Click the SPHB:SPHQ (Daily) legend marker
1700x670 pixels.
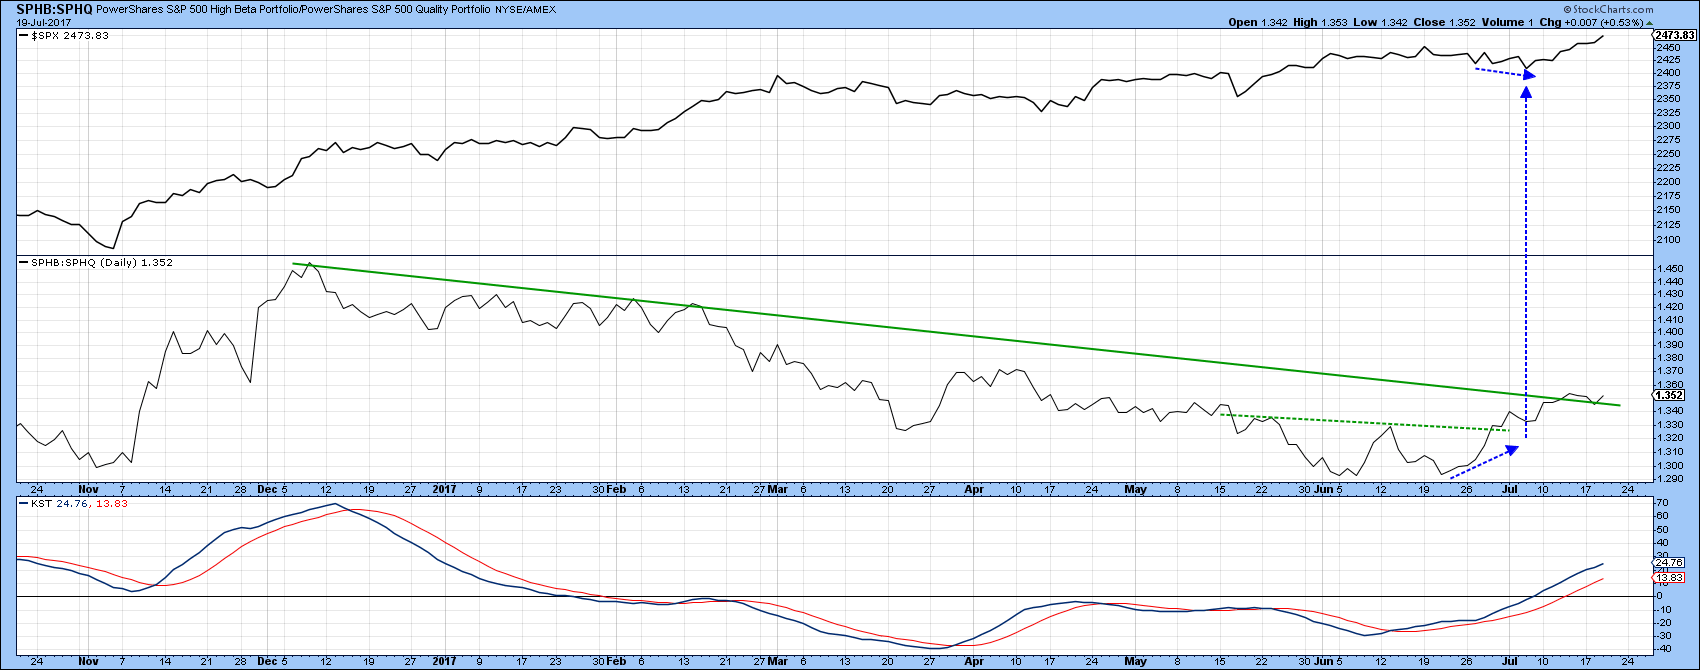pyautogui.click(x=24, y=262)
